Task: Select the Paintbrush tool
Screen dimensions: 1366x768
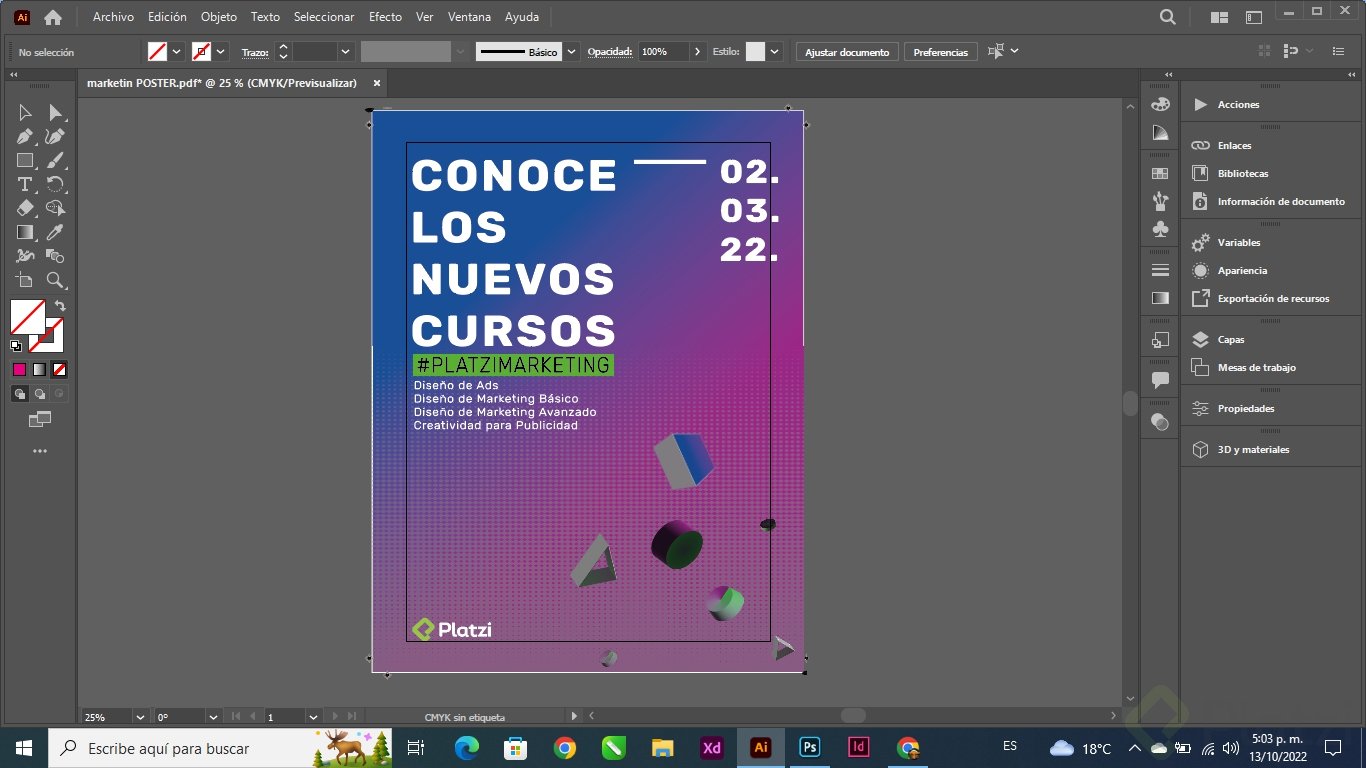Action: tap(55, 160)
